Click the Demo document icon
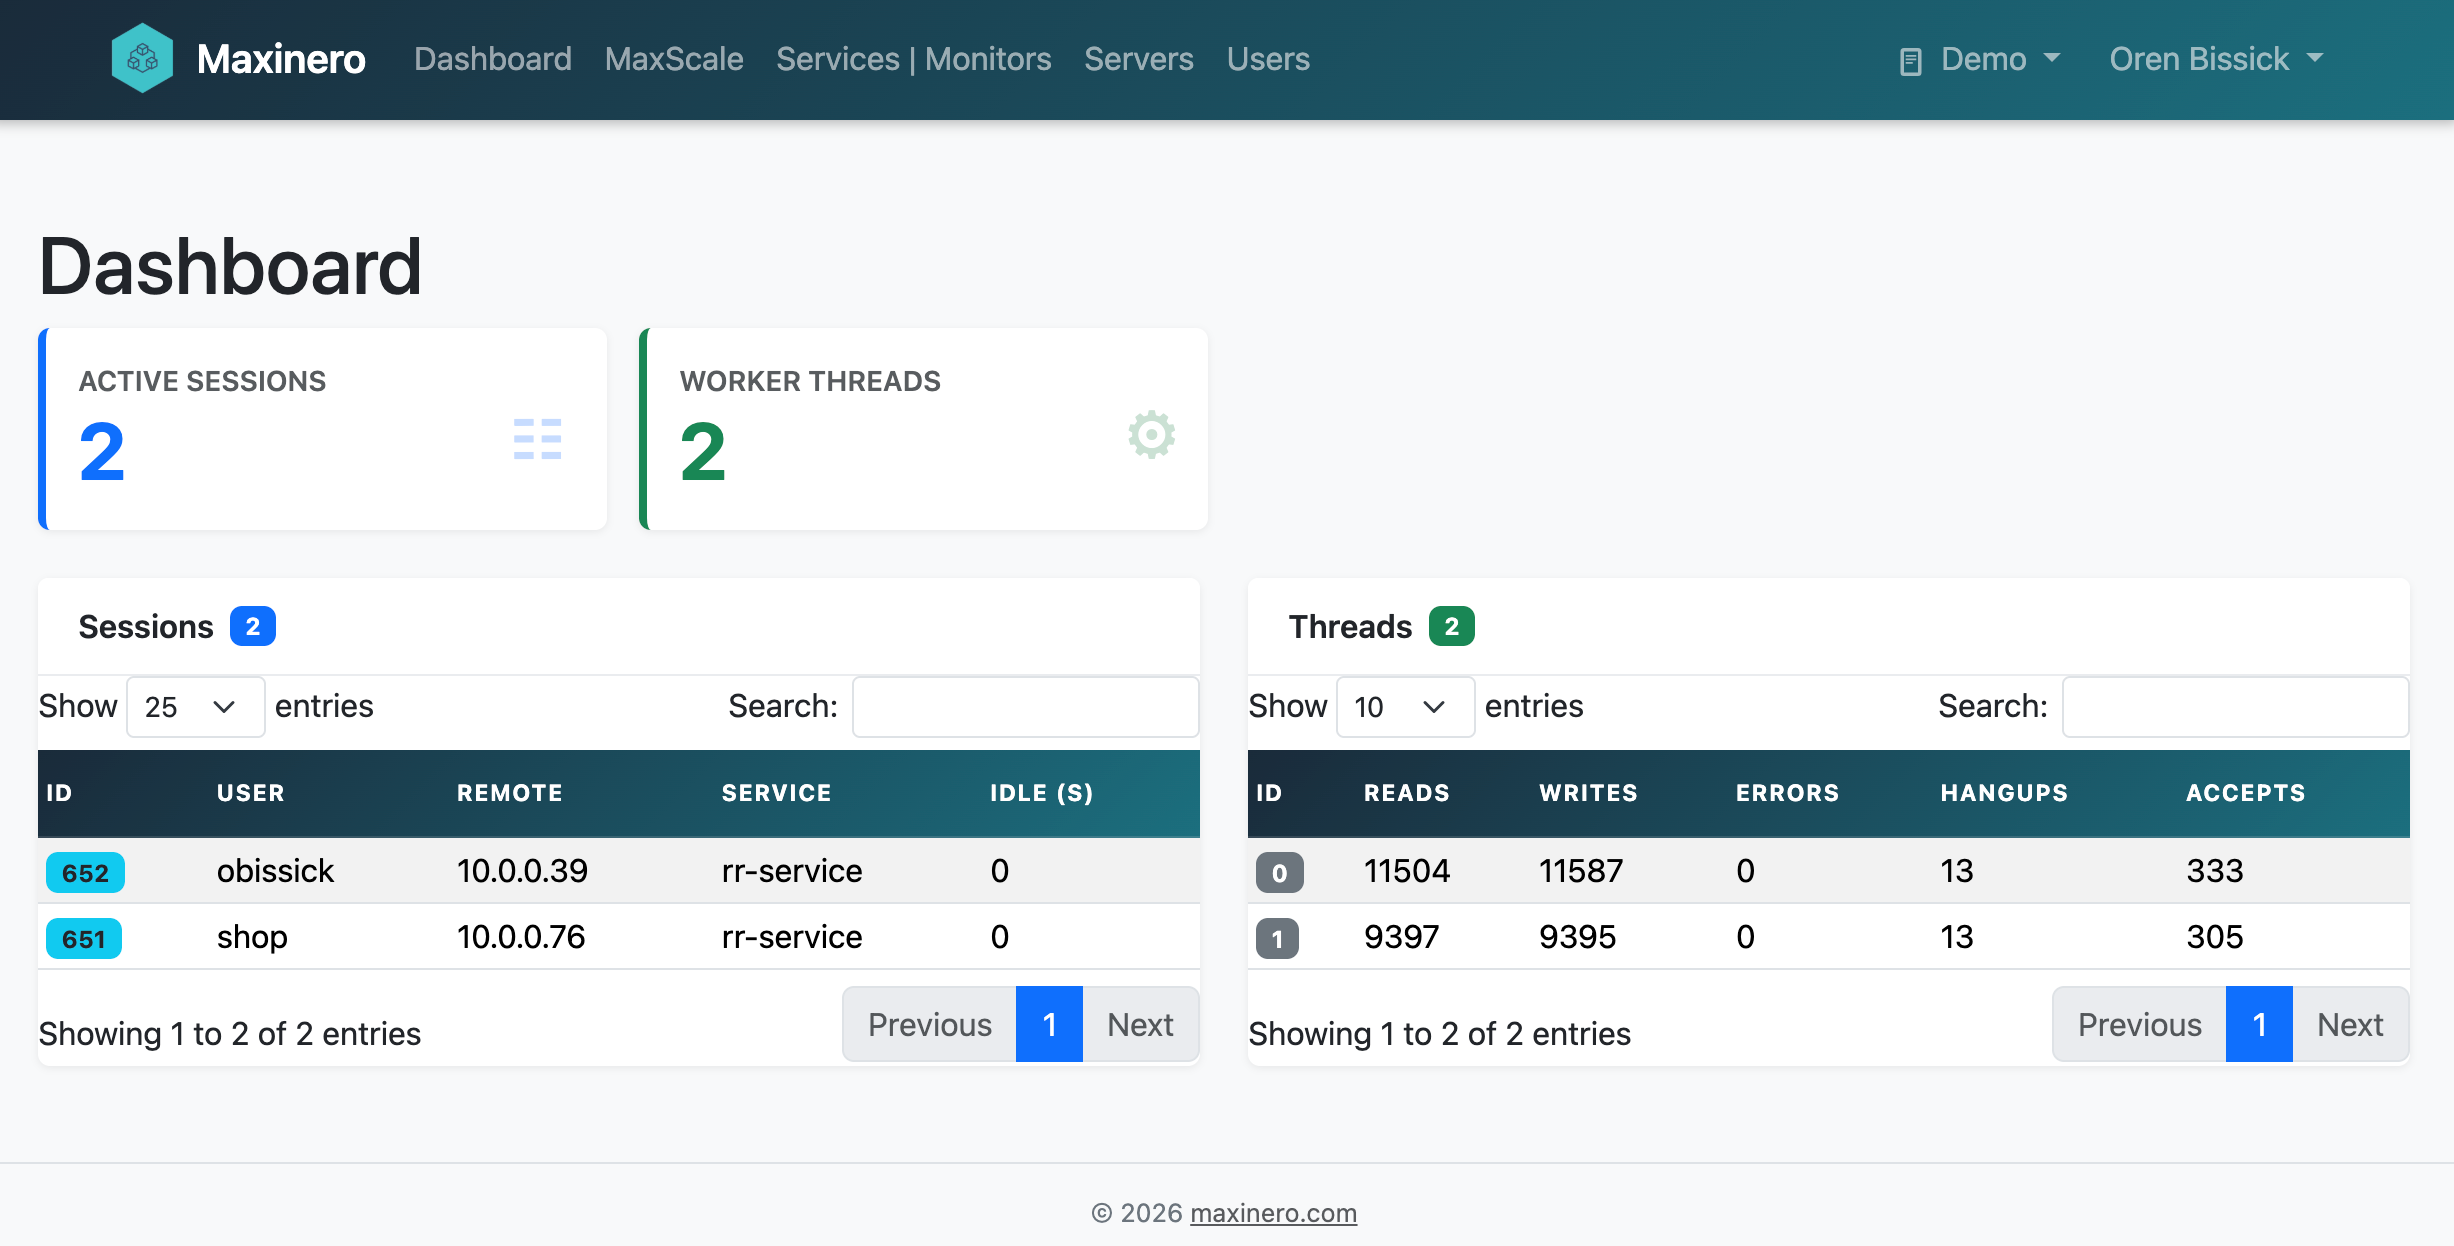 1910,61
